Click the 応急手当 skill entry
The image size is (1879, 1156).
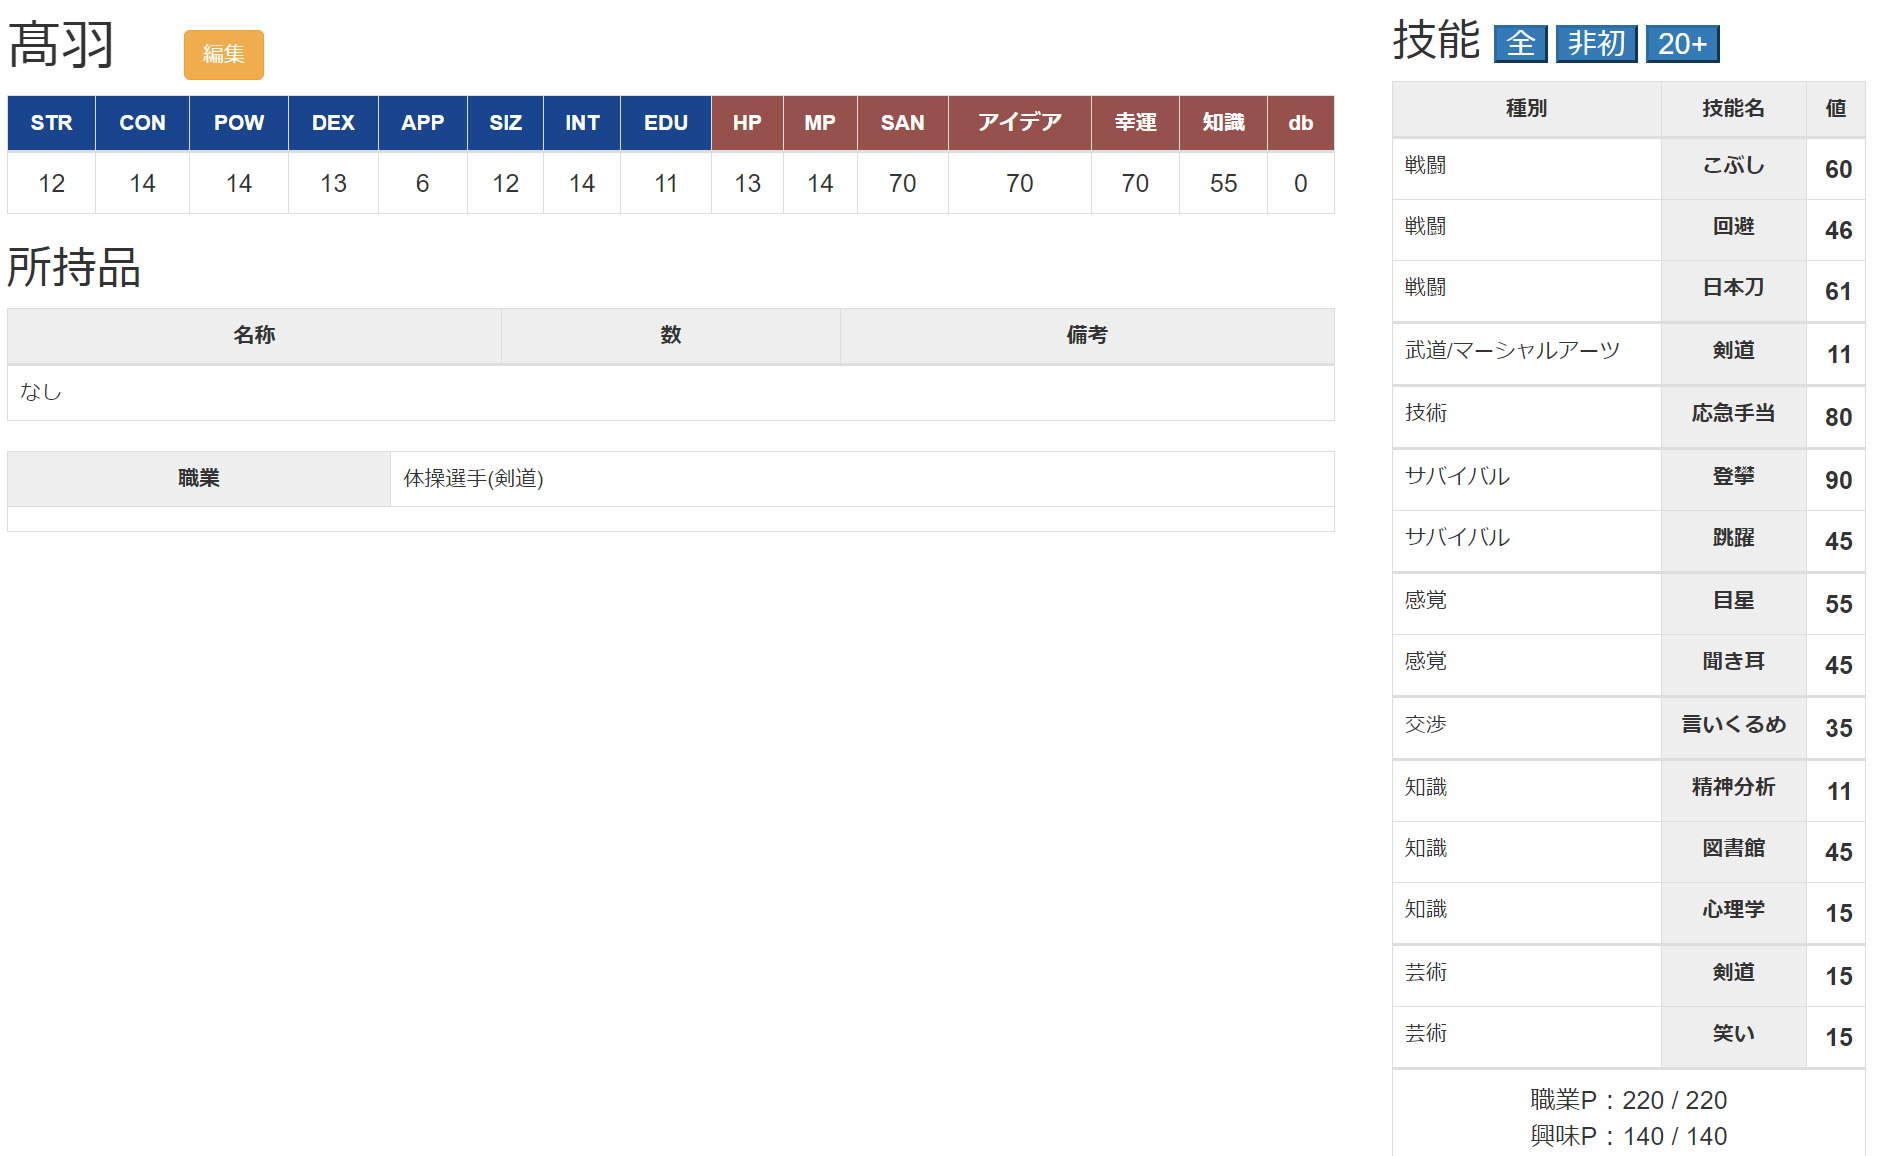1733,414
